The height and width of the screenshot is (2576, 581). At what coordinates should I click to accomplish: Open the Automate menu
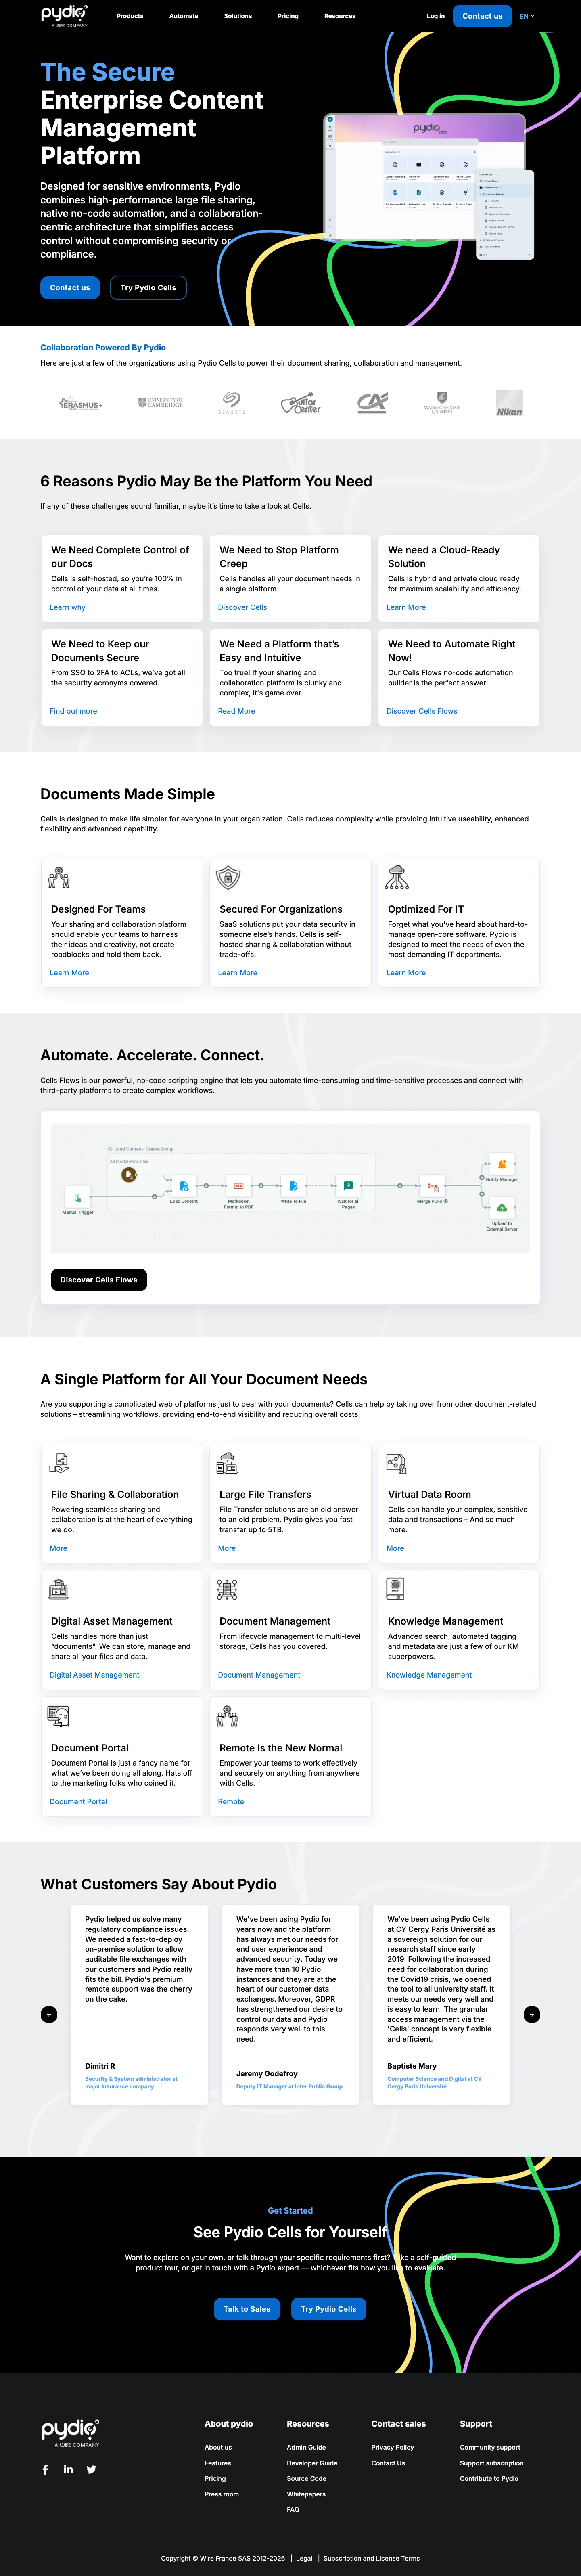click(184, 16)
